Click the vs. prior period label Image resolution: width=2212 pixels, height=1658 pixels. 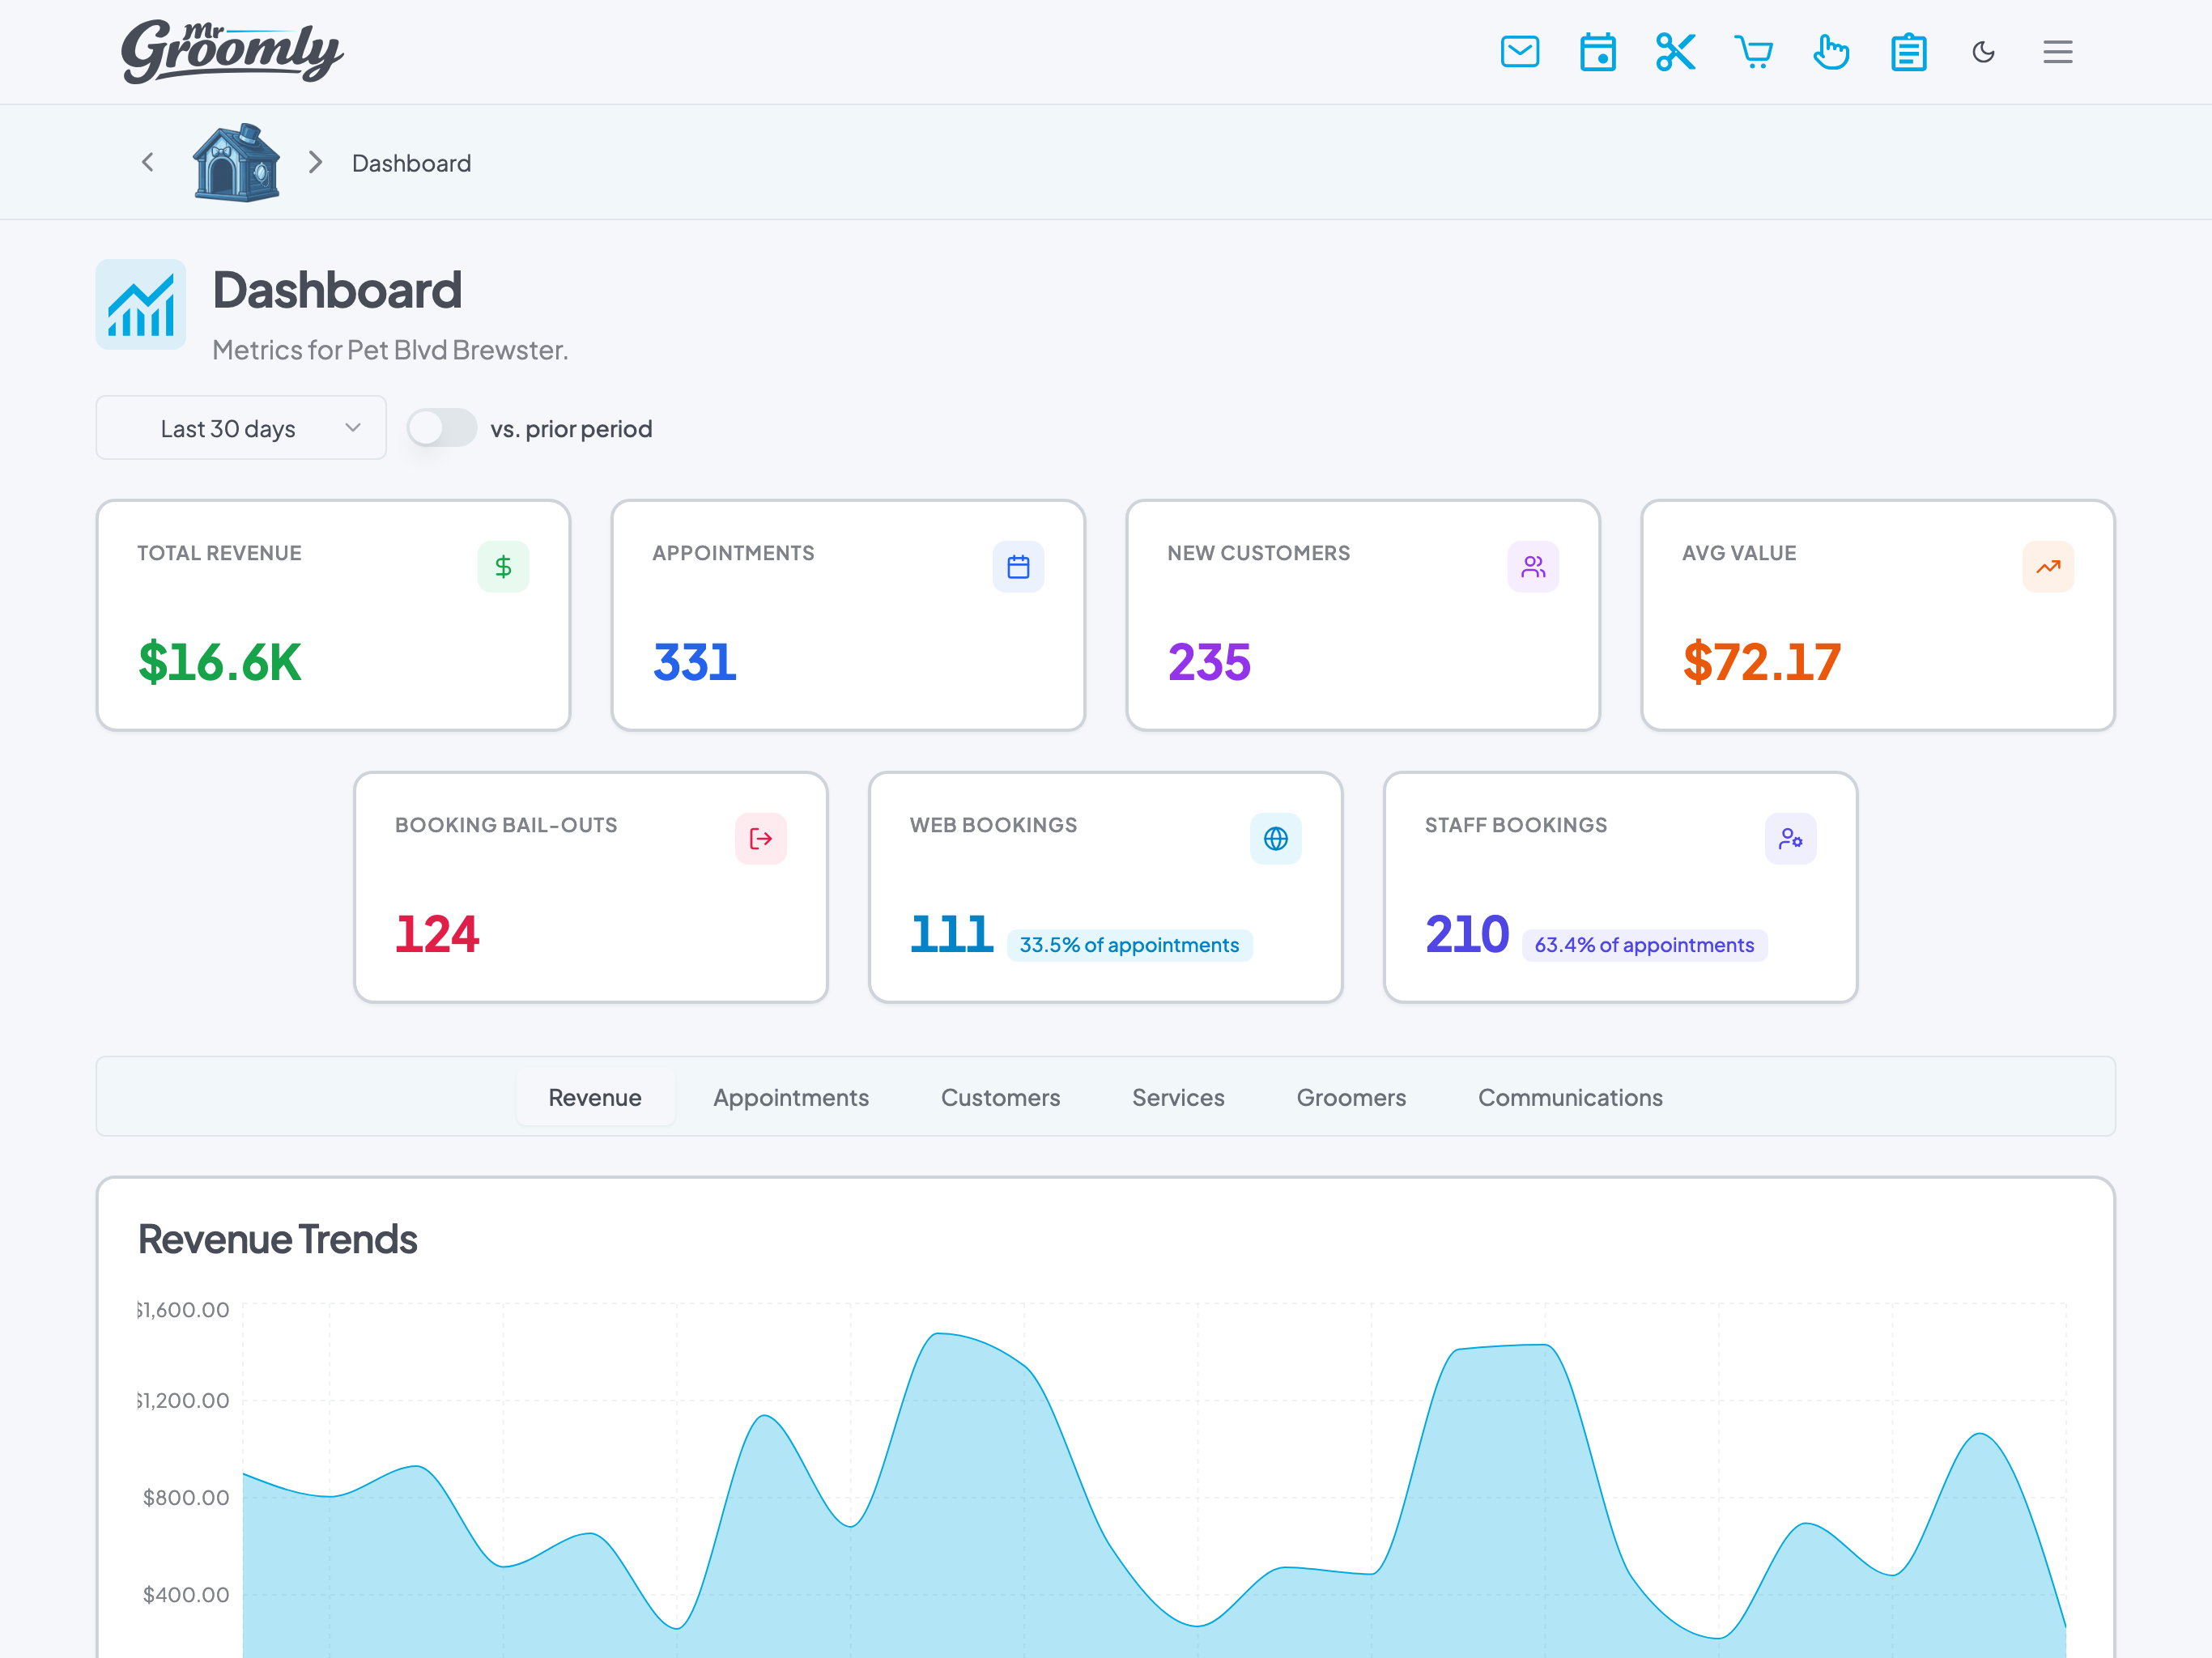coord(571,429)
